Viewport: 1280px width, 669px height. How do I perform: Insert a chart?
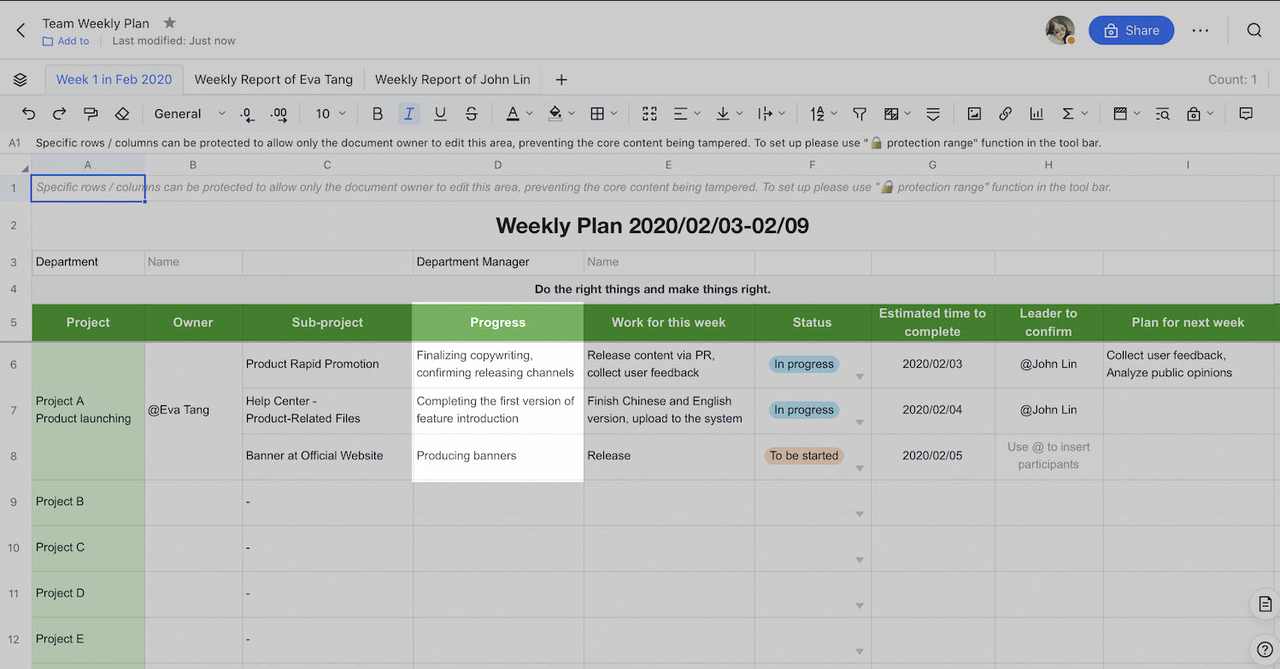point(1036,113)
